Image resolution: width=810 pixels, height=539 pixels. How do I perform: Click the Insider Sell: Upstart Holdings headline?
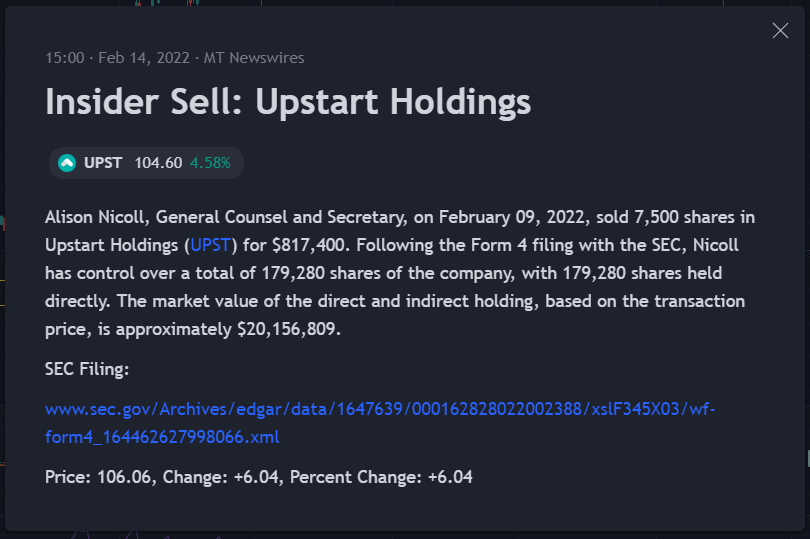coord(288,103)
